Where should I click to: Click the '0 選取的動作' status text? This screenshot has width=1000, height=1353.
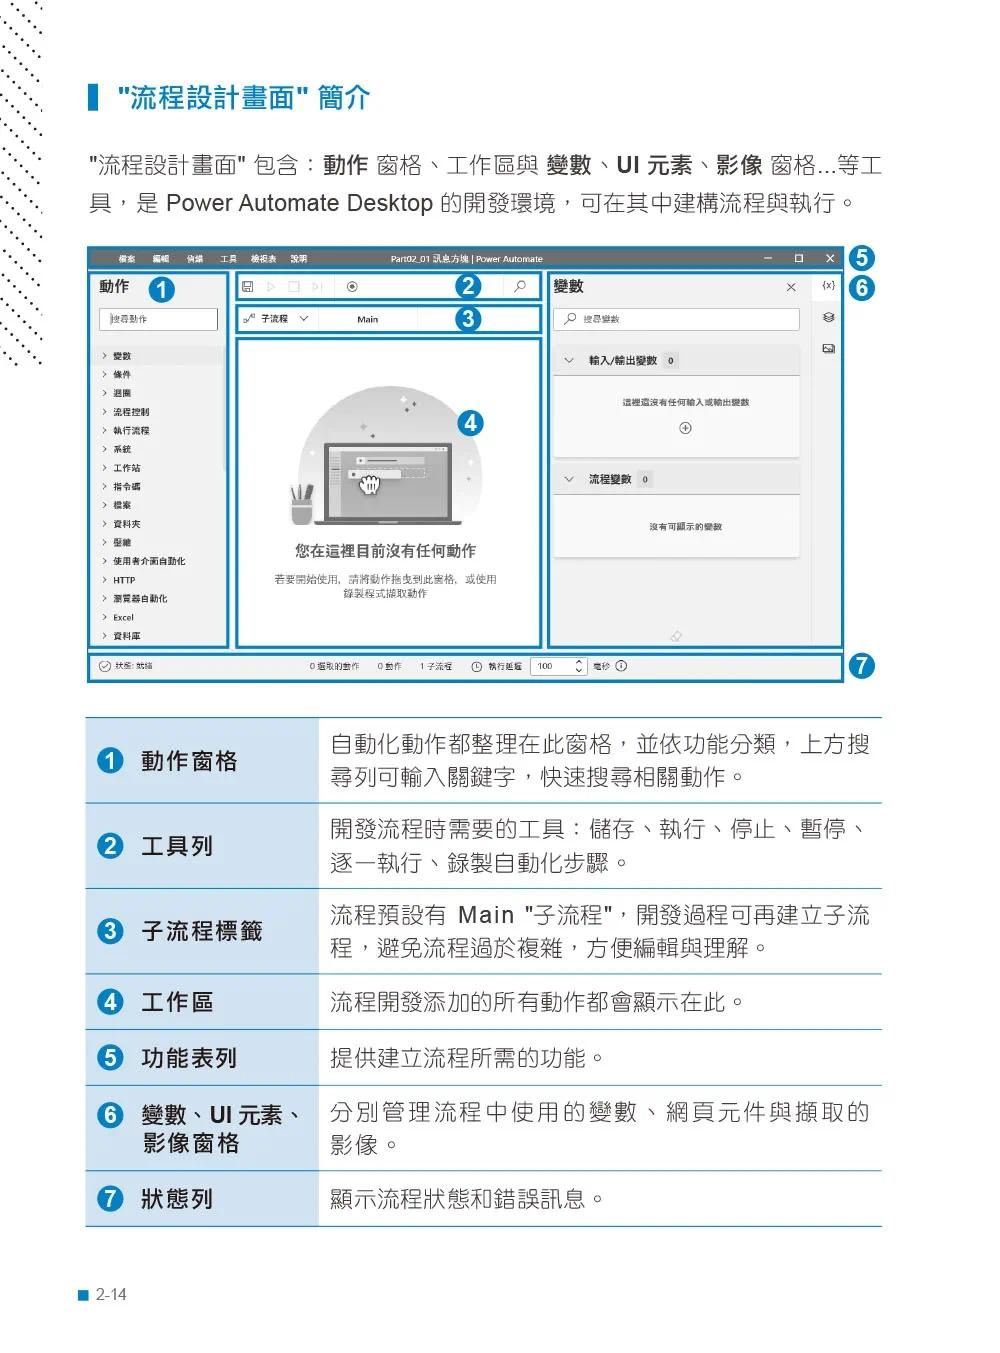click(x=334, y=666)
